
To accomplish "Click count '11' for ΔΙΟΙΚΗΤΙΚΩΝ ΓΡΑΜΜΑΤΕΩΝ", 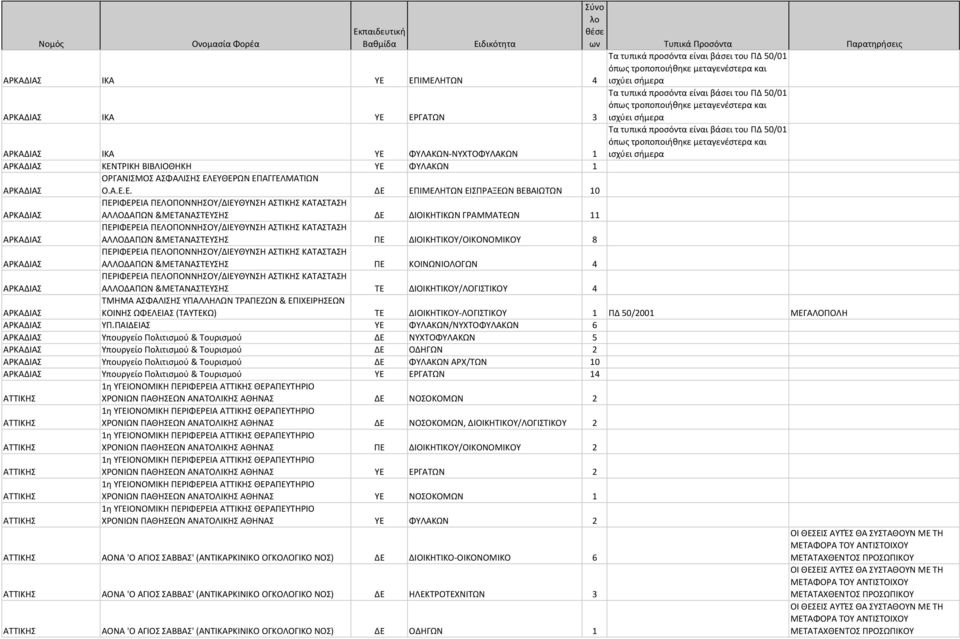I will coord(594,209).
